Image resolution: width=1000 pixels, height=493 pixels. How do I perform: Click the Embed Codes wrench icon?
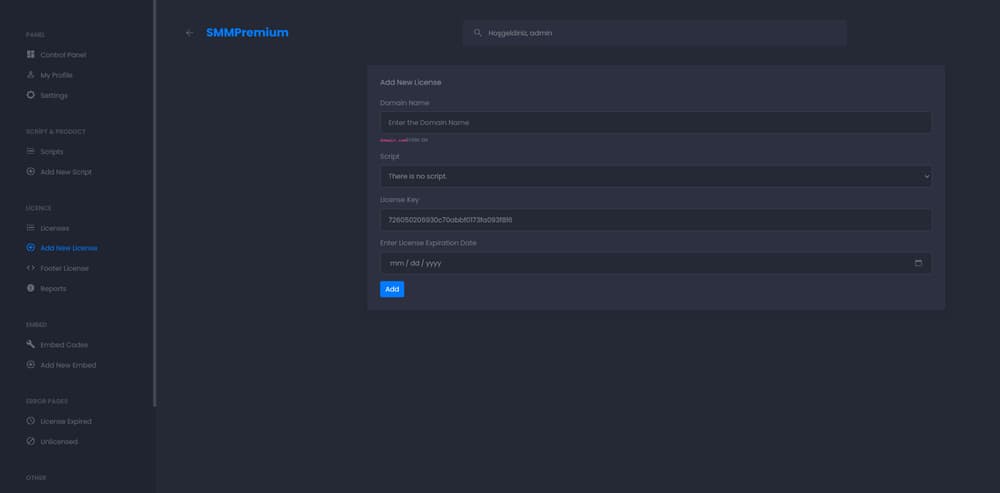(x=31, y=344)
